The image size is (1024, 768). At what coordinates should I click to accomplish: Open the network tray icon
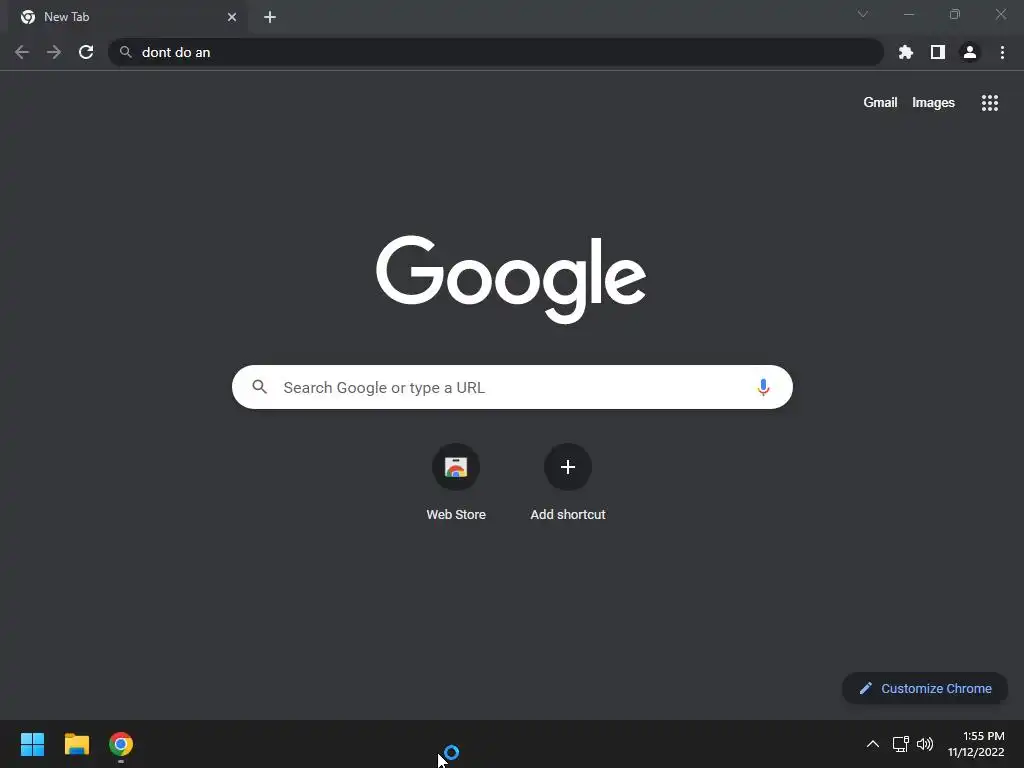tap(901, 744)
